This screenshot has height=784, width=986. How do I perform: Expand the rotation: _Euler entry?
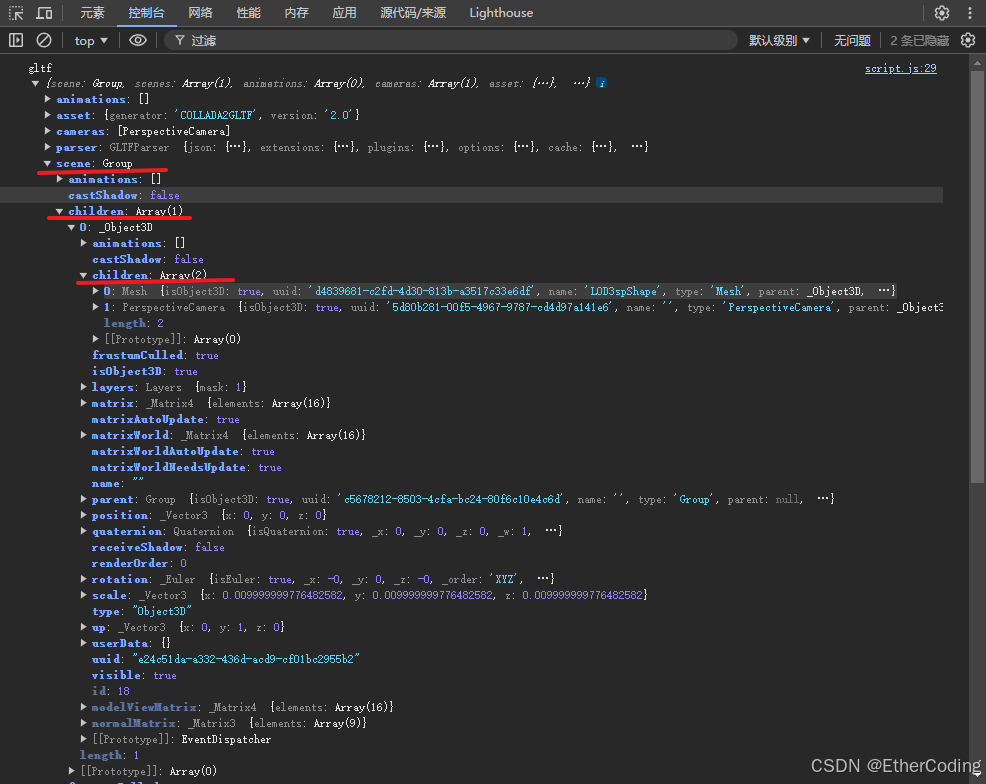coord(84,579)
